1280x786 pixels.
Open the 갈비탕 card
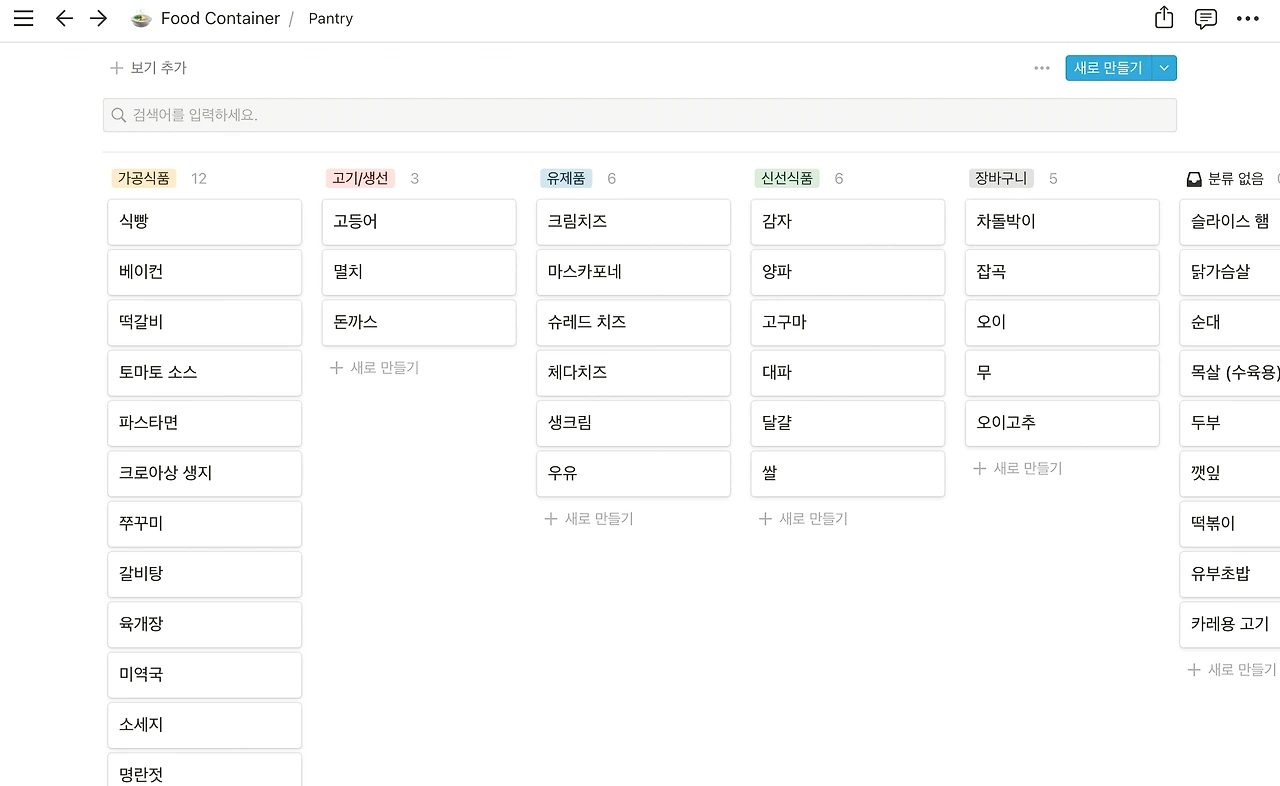(x=204, y=574)
